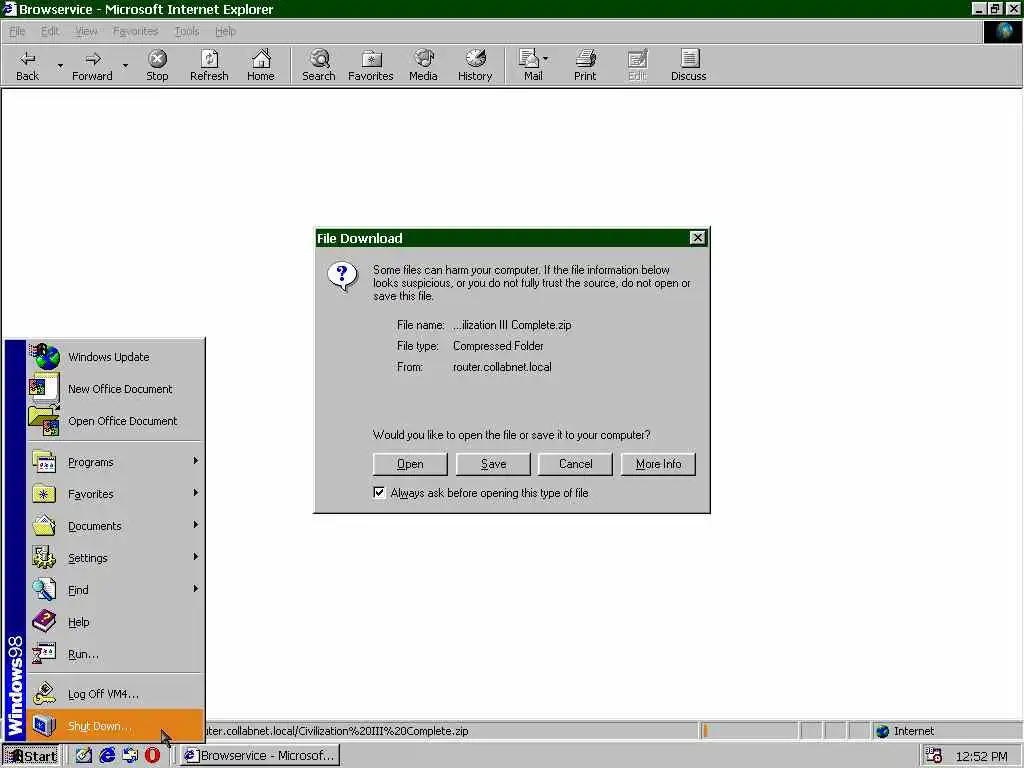Click the question mark dialog icon
Image resolution: width=1024 pixels, height=768 pixels.
click(342, 276)
